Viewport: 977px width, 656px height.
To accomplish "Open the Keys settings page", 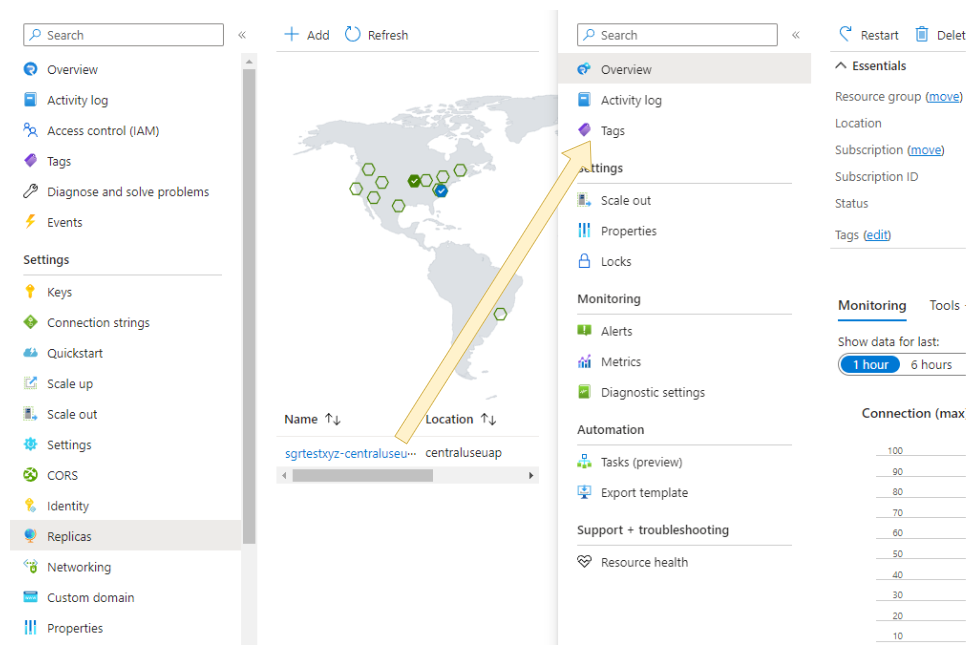I will pos(61,291).
